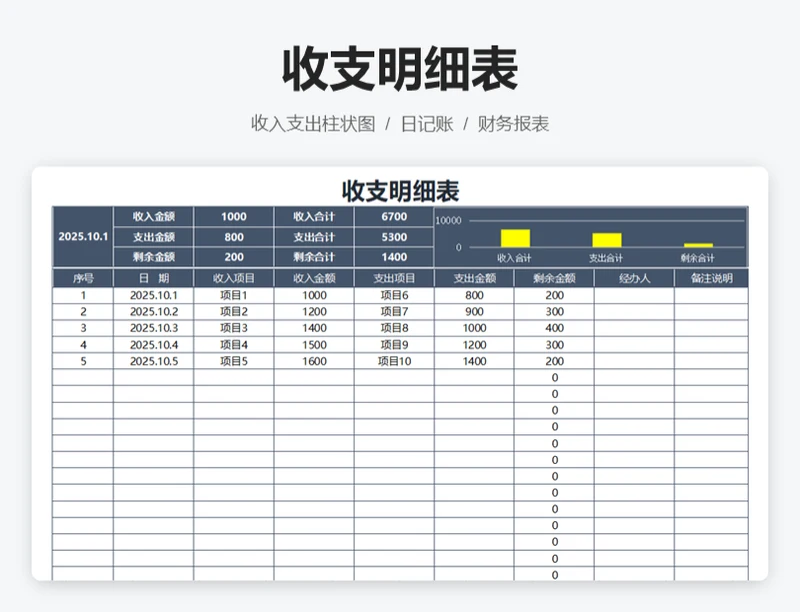Click the inner sheet title 收支明细表

click(401, 191)
